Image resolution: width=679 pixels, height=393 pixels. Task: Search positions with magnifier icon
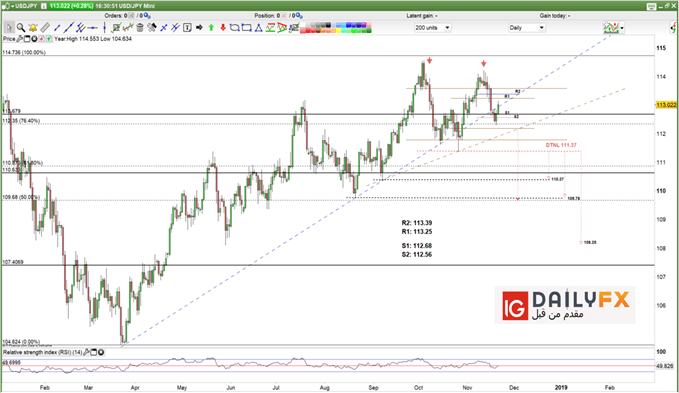coord(299,16)
